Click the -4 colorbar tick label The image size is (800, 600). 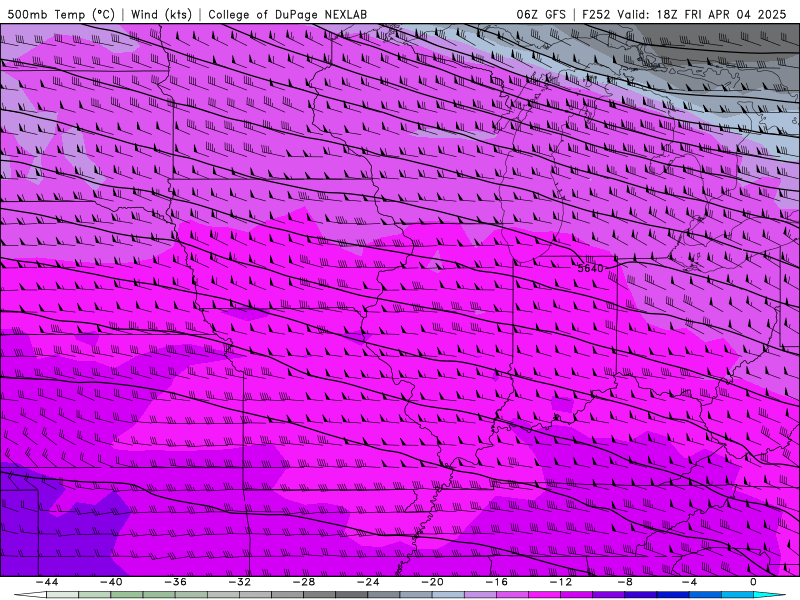pos(689,582)
